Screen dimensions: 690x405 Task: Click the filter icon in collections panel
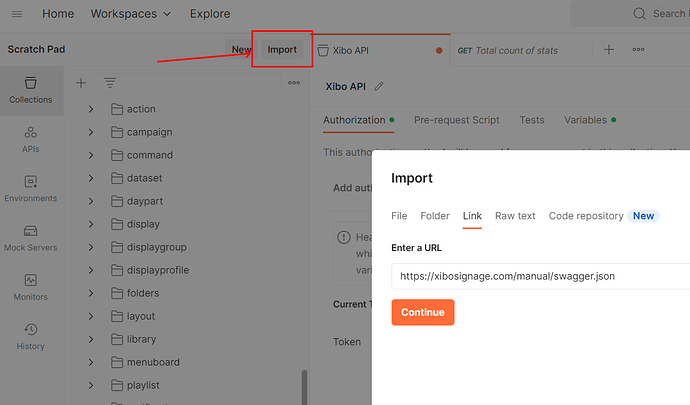[x=110, y=83]
